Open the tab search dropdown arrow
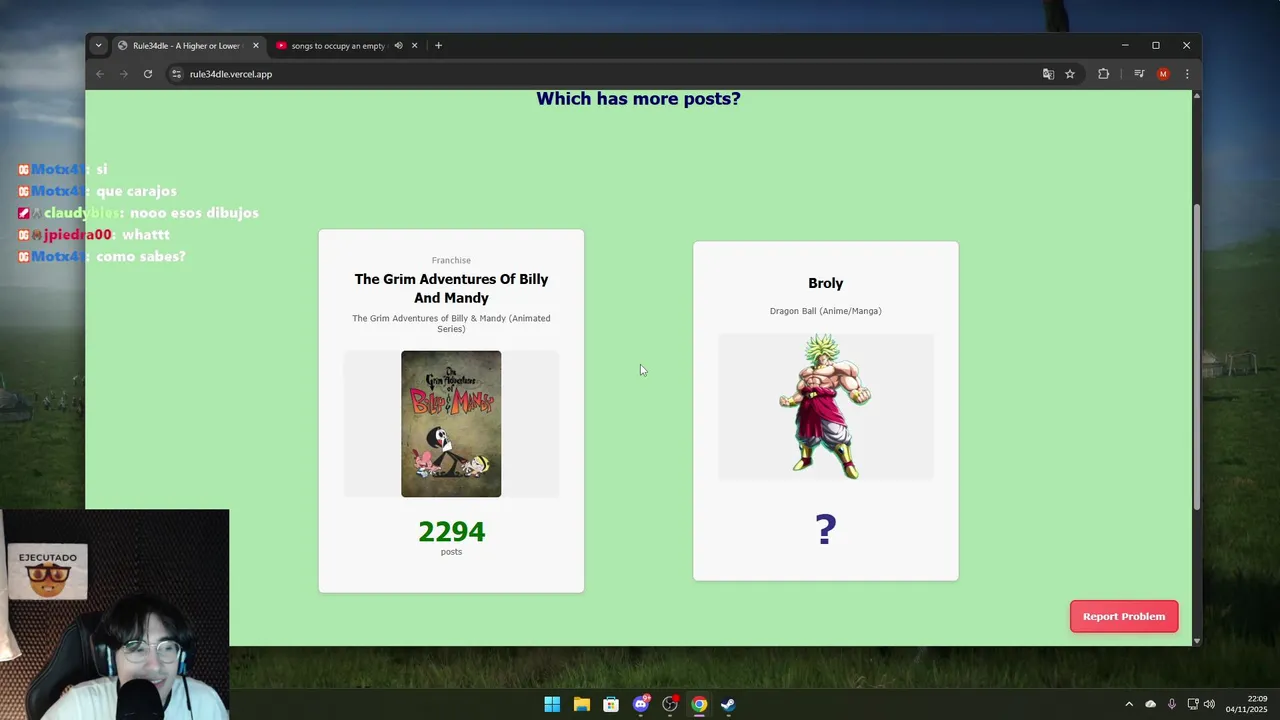Screen dimensions: 1280x720 (x=98, y=45)
